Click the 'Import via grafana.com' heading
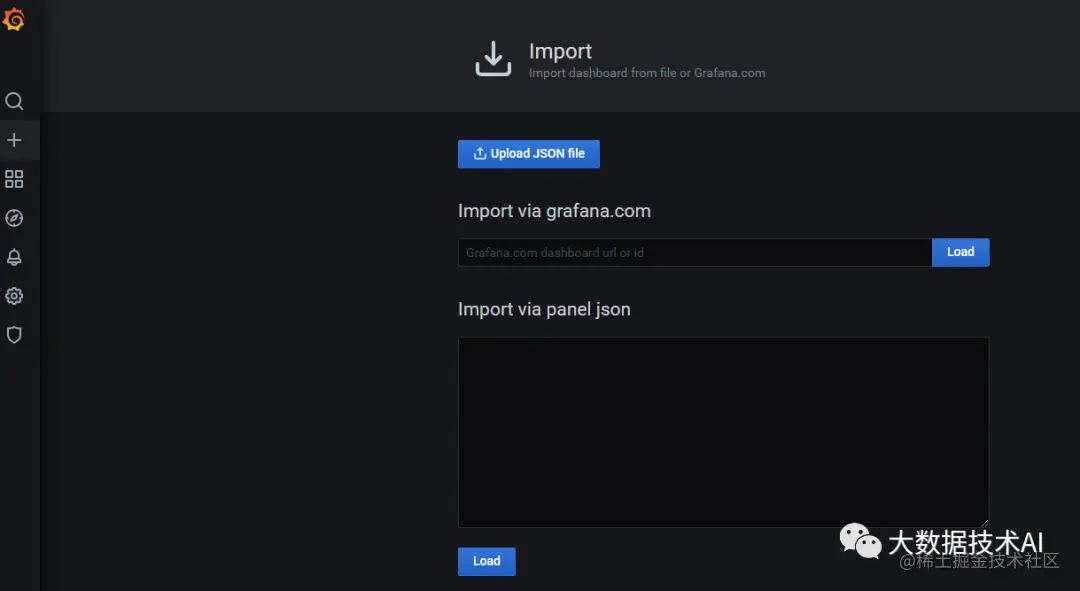This screenshot has height=591, width=1080. pos(554,211)
